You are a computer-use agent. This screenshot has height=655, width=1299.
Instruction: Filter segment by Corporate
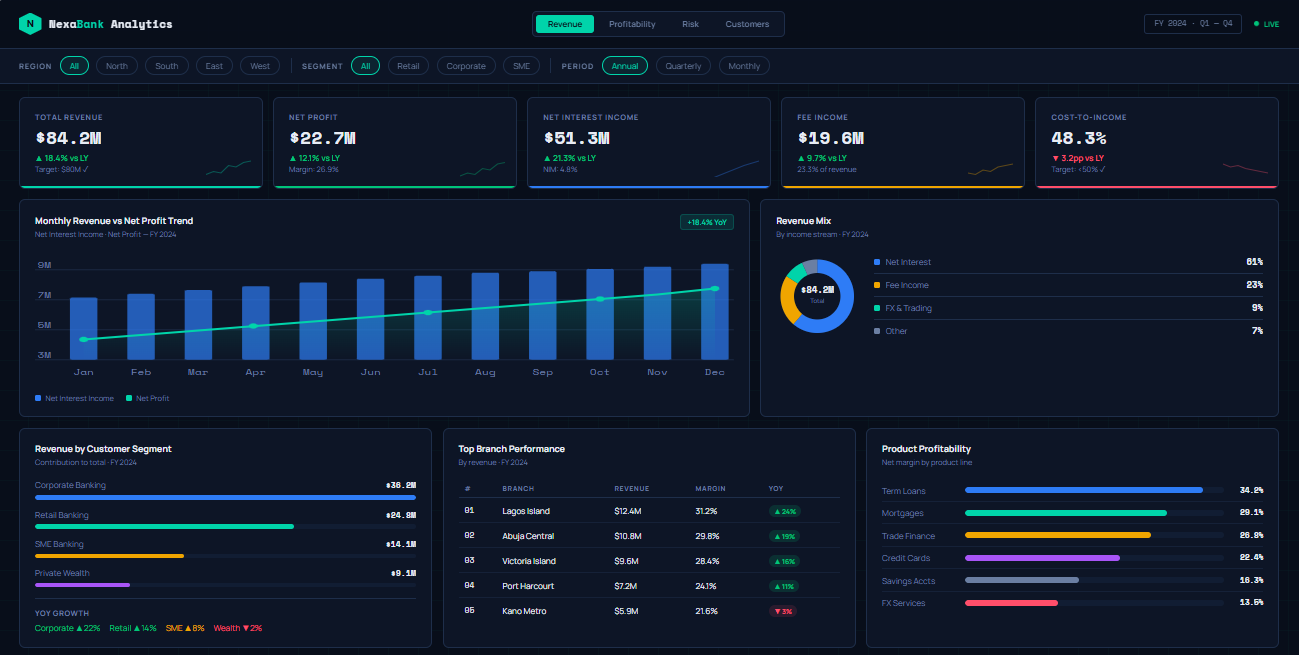pyautogui.click(x=466, y=66)
